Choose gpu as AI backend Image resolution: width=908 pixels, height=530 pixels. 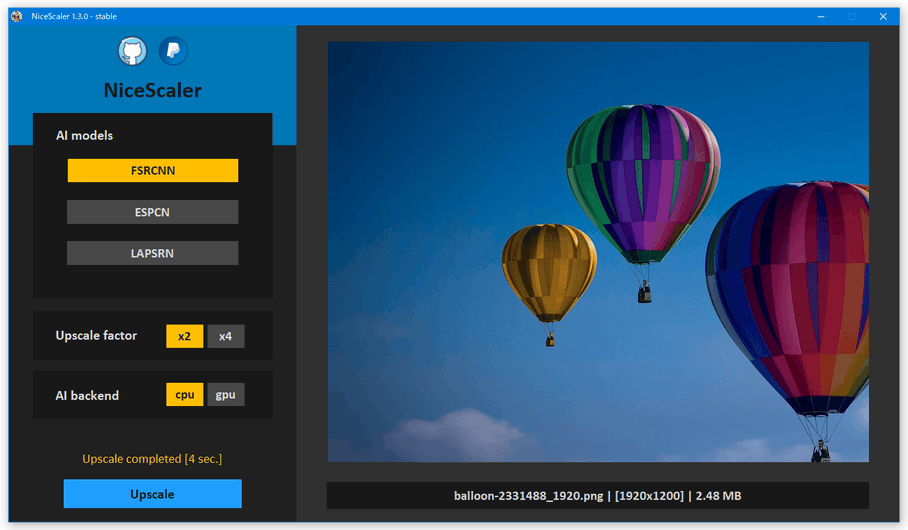tap(226, 394)
